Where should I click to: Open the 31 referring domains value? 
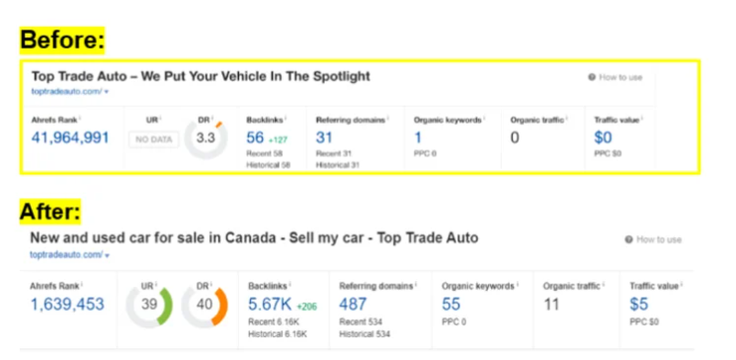[x=324, y=138]
